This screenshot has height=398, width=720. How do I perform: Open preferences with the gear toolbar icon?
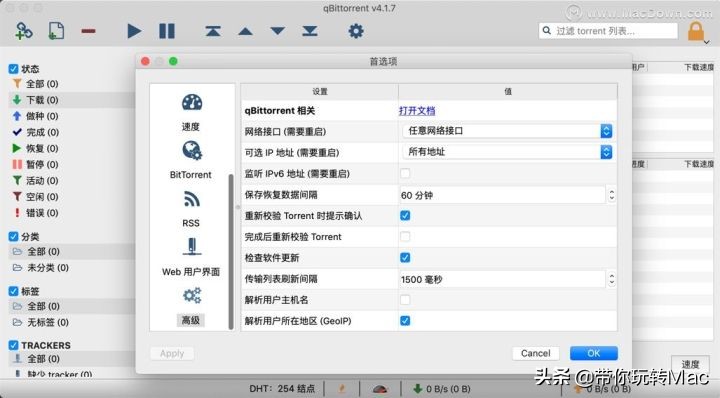point(356,31)
